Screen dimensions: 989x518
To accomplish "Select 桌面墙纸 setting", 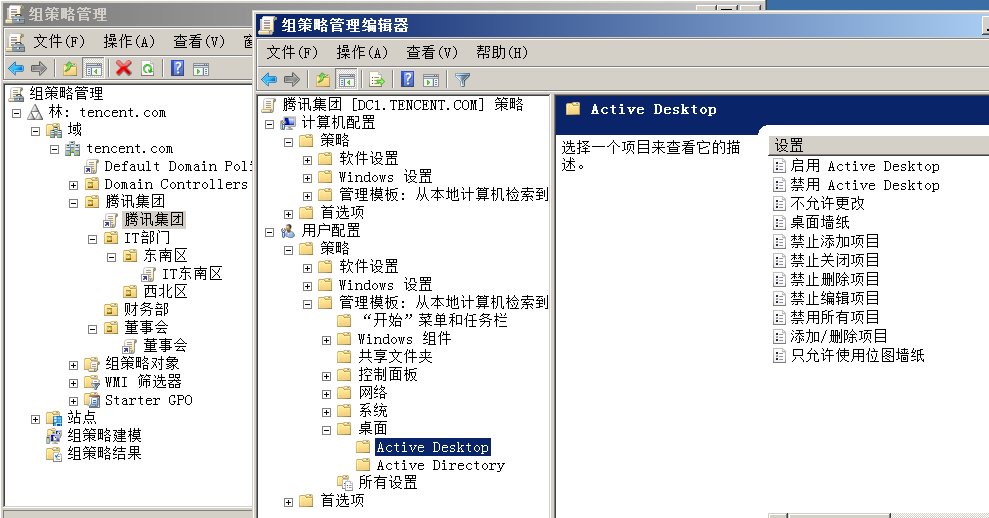I will [x=819, y=223].
